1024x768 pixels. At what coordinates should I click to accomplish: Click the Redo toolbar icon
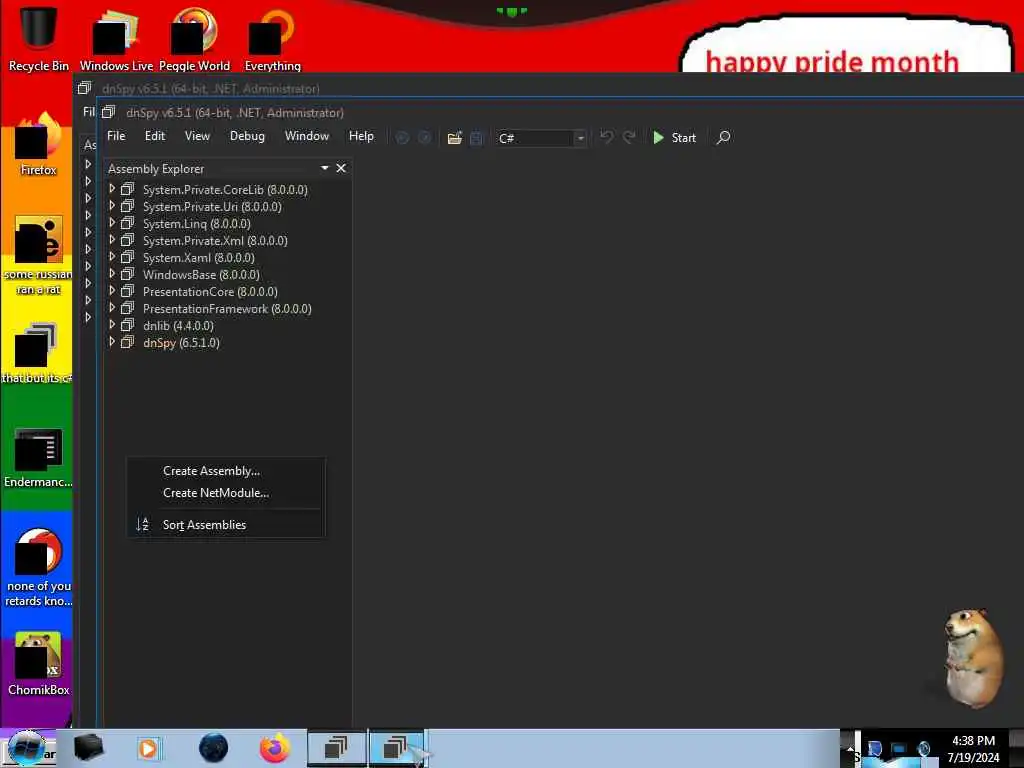point(629,137)
